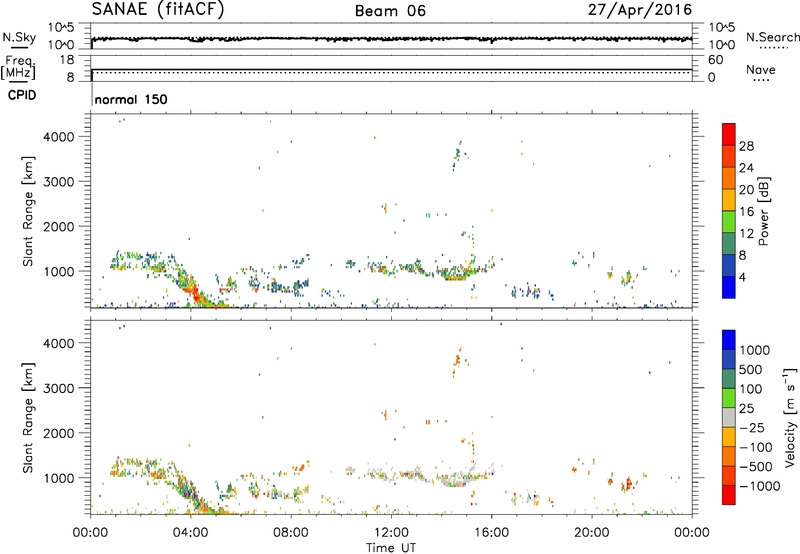This screenshot has height=554, width=800.
Task: Click the date 27/Apr/2016
Action: pos(640,10)
